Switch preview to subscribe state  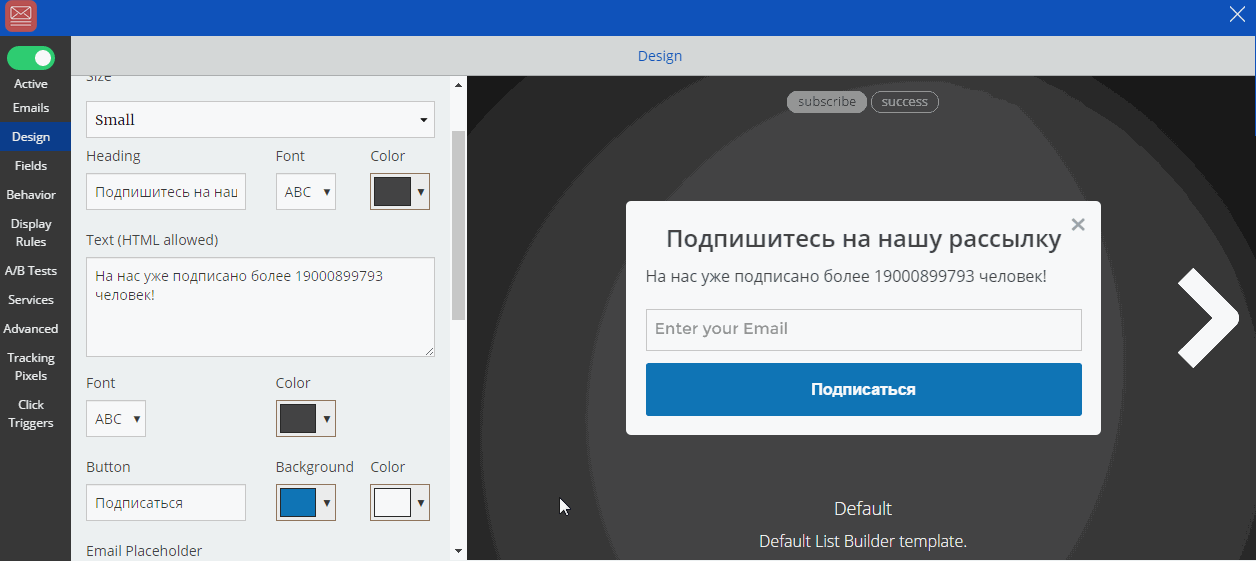pos(827,102)
